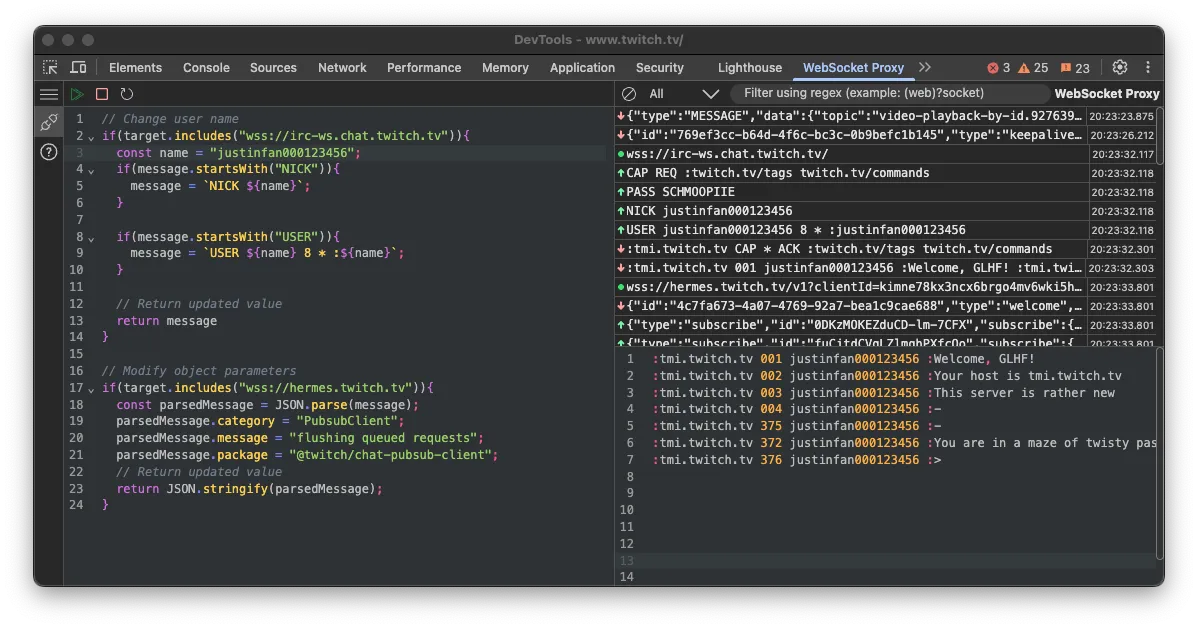Open the hamburger menu above the sidebar
This screenshot has height=628, width=1198.
48,94
